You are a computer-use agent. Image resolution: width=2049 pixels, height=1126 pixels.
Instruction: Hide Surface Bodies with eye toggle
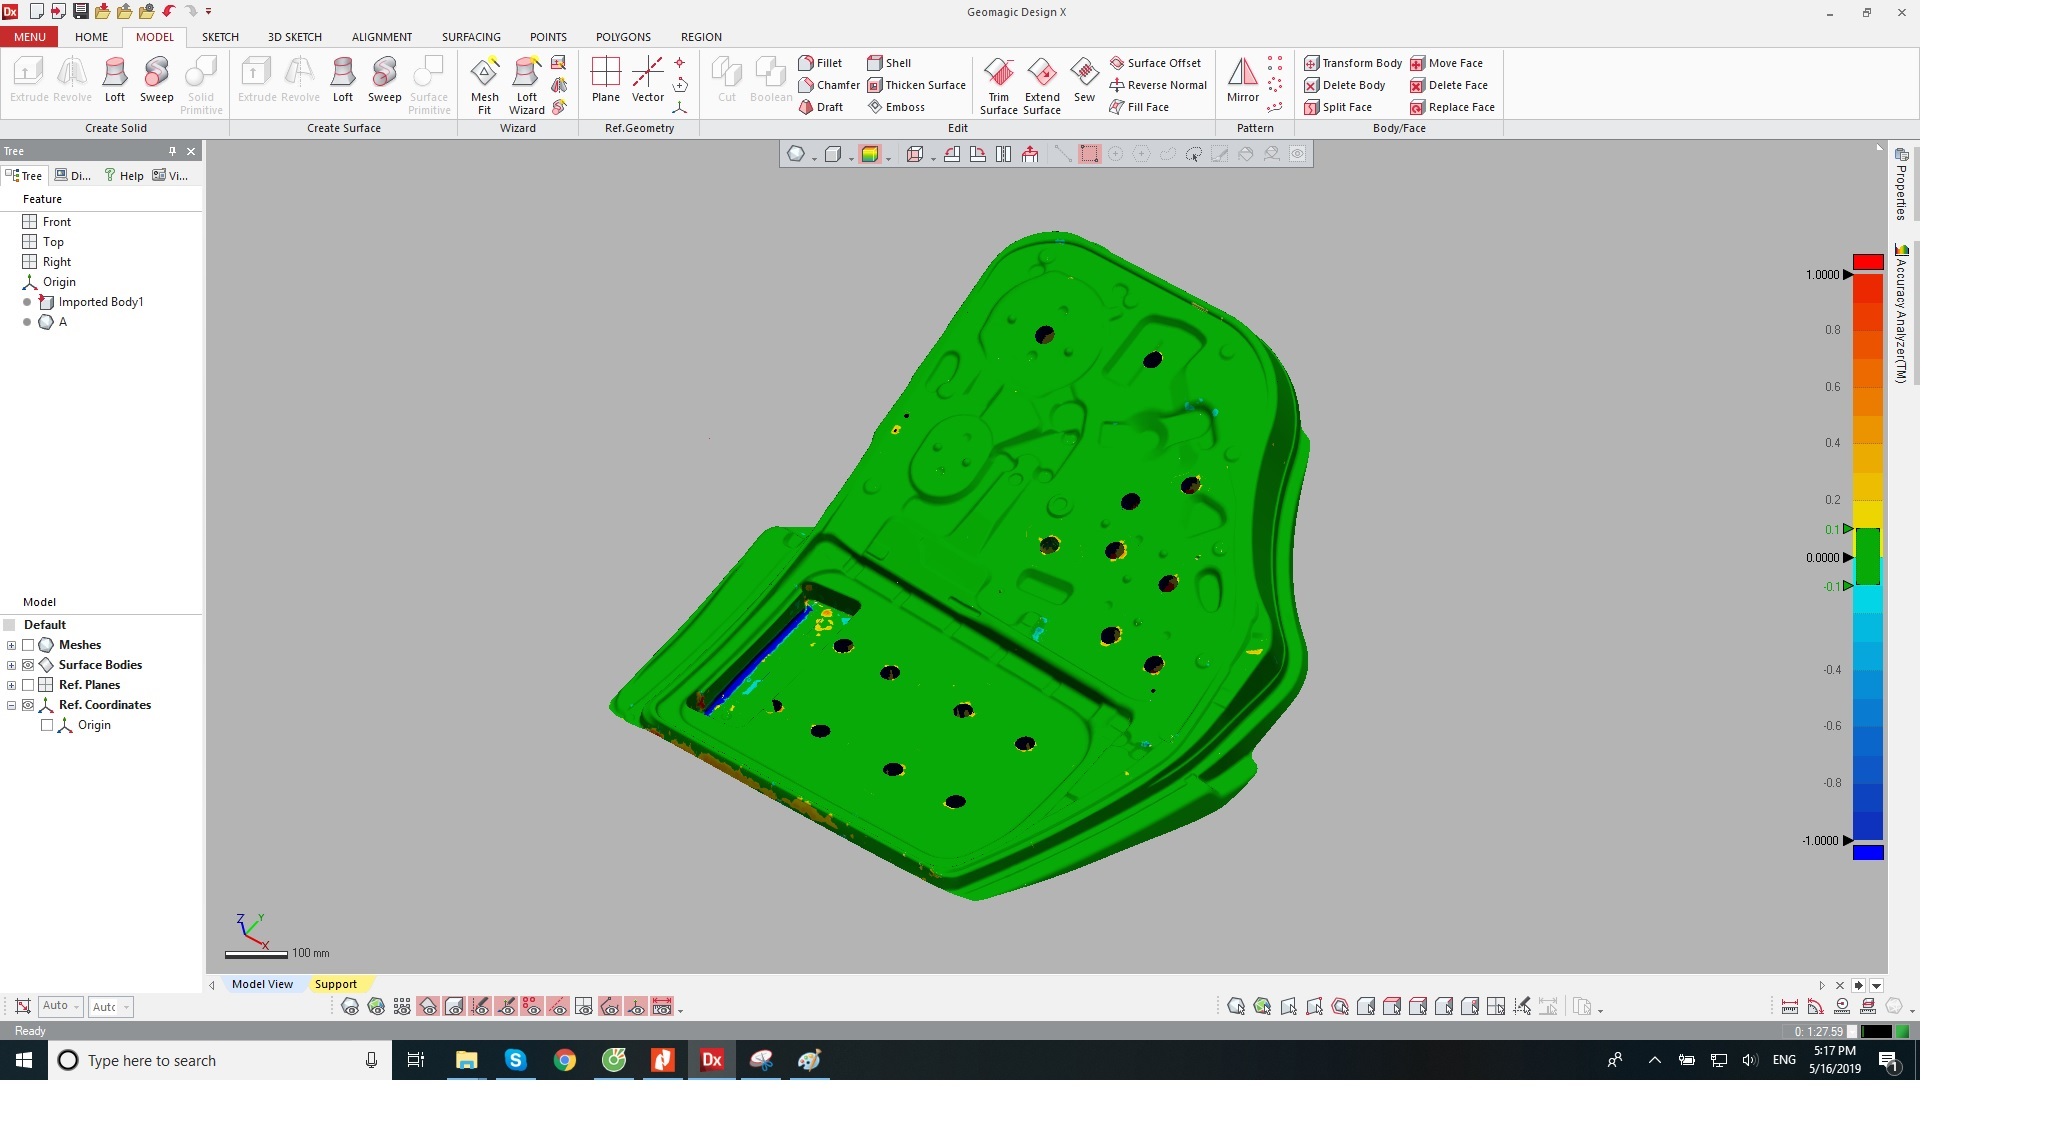point(28,665)
